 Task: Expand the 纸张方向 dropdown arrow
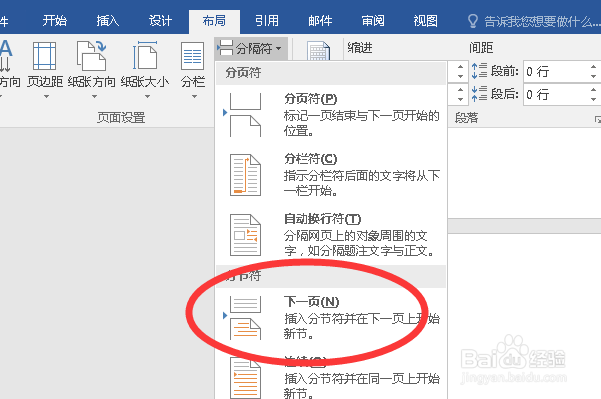(x=94, y=97)
